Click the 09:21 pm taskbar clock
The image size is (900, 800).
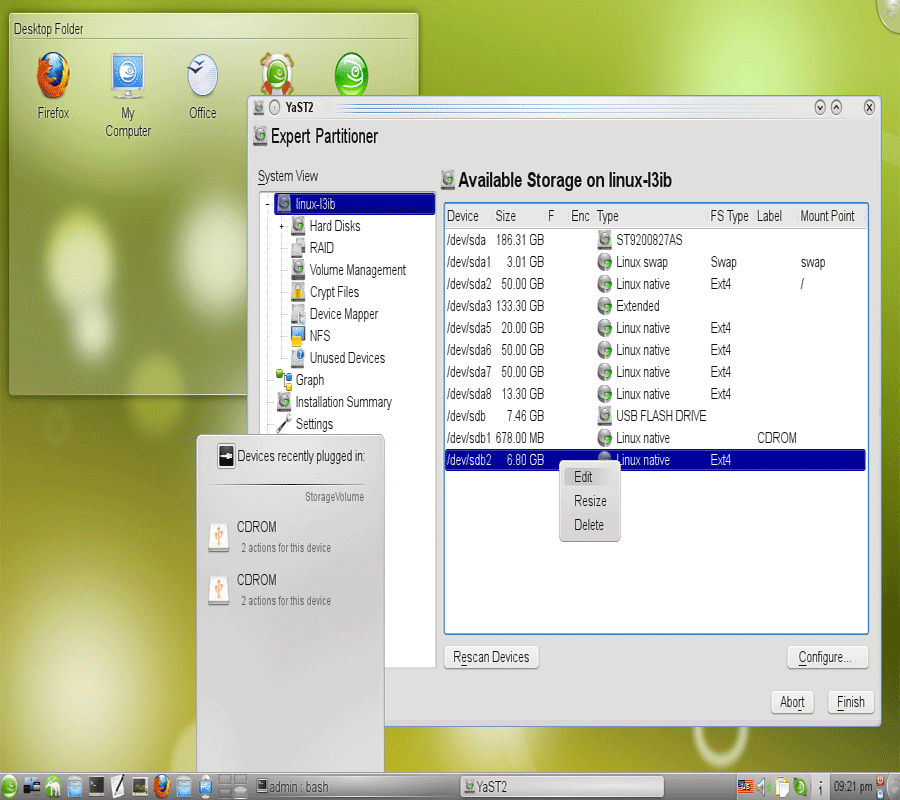(853, 787)
